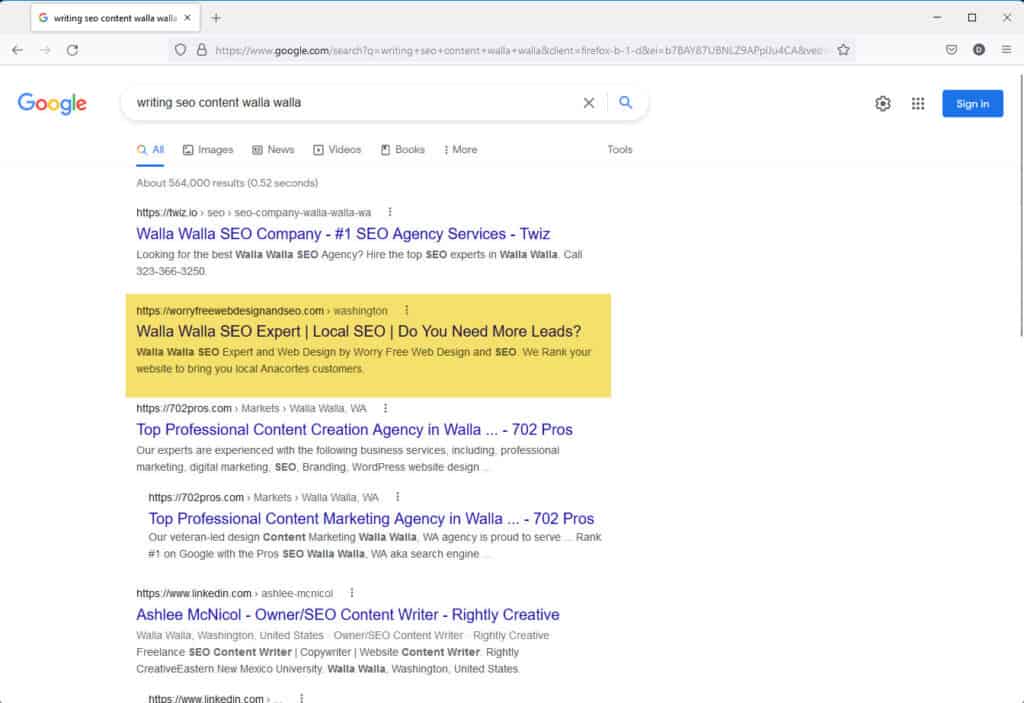
Task: Click 'About 564,000 results' text
Action: click(x=227, y=183)
